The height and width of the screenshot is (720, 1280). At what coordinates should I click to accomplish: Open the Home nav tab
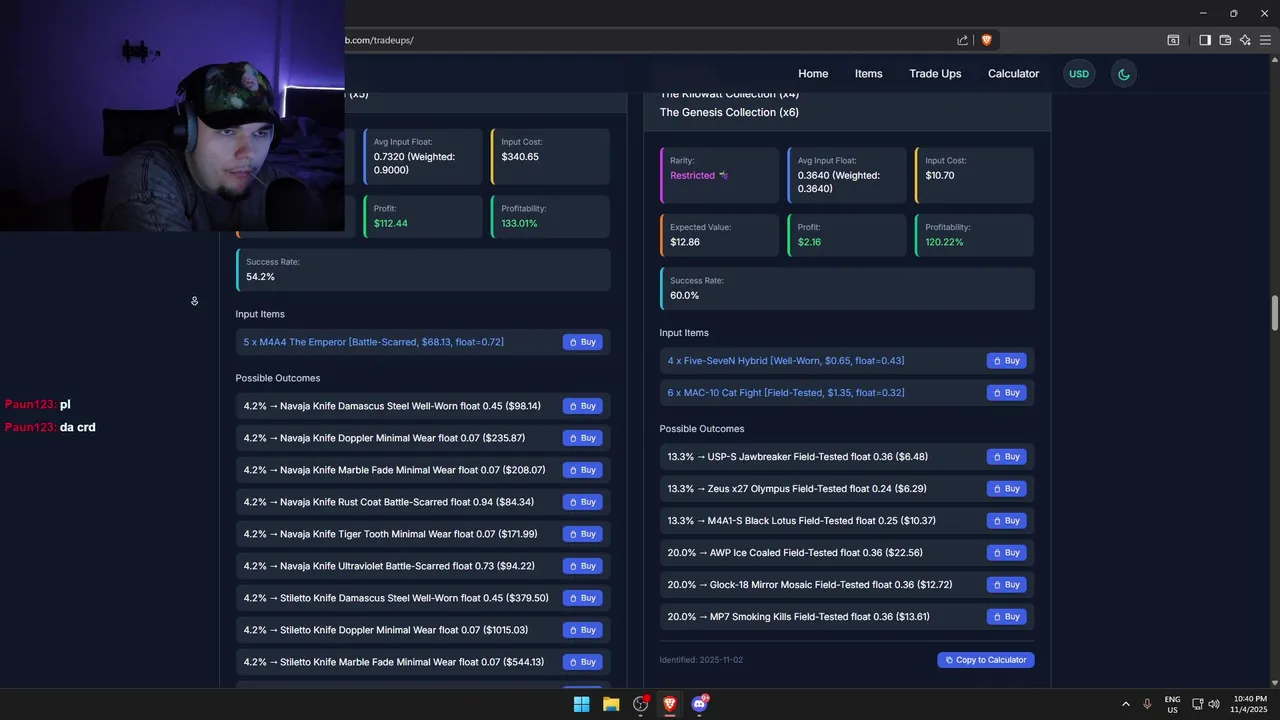click(x=813, y=74)
